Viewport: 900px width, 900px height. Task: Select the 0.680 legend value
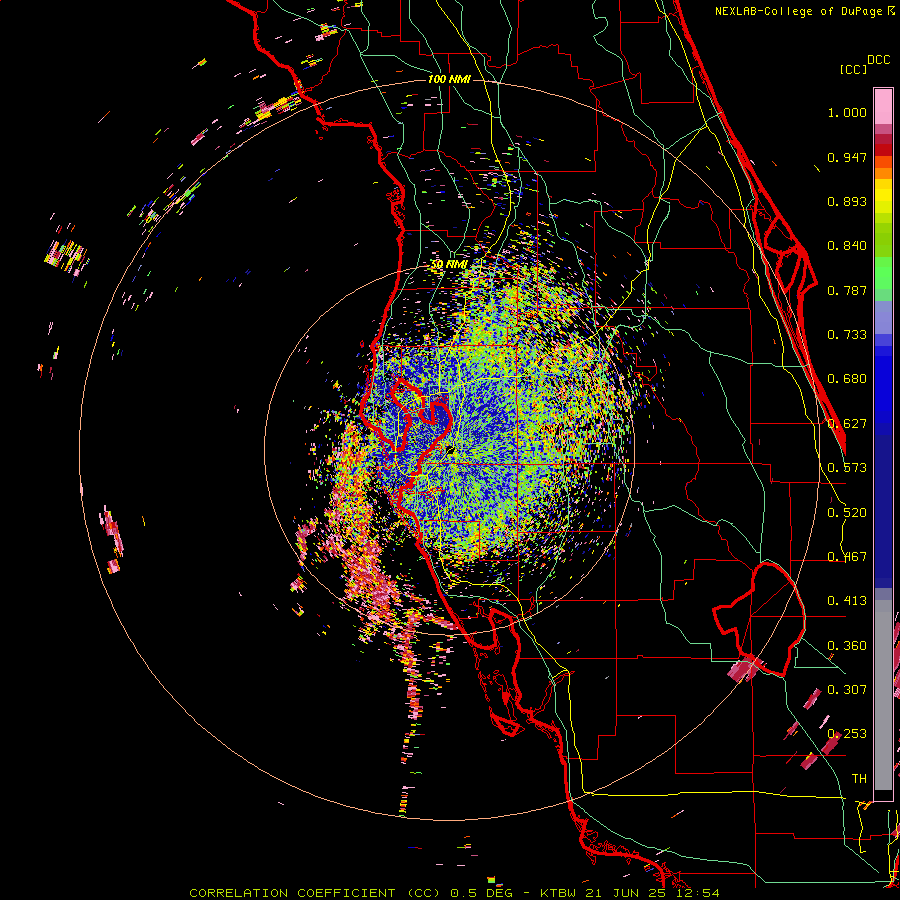[x=847, y=379]
